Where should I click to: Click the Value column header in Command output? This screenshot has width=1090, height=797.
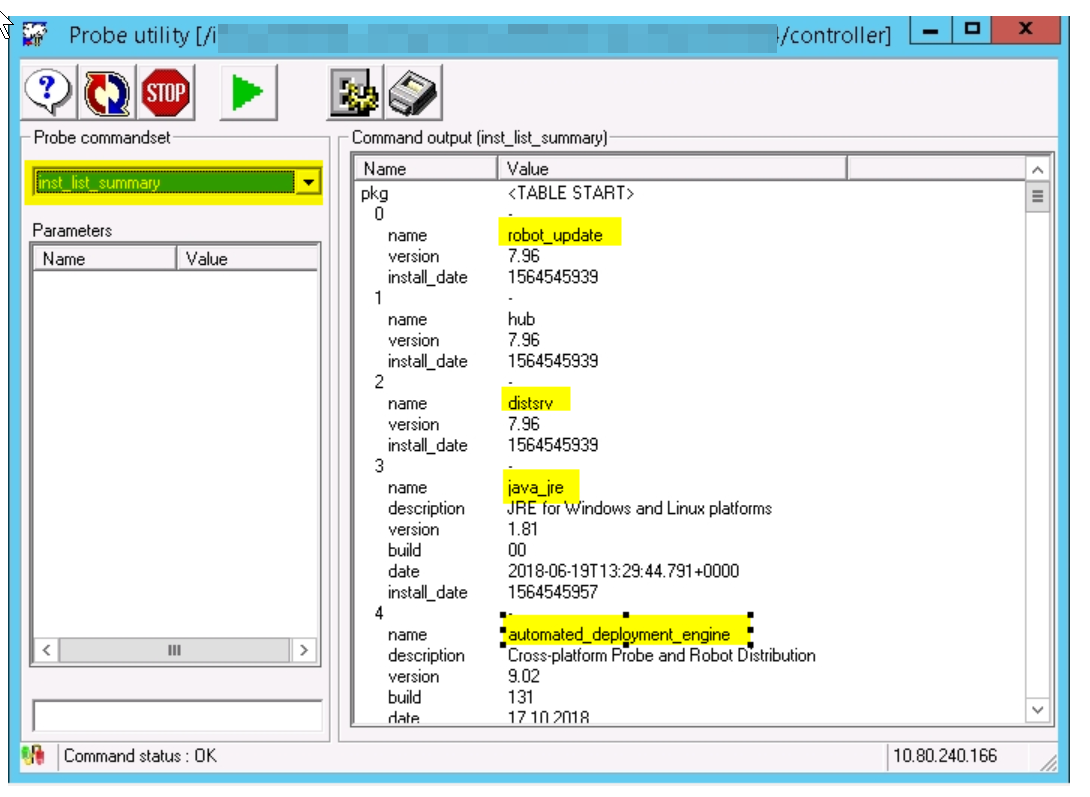pyautogui.click(x=670, y=169)
